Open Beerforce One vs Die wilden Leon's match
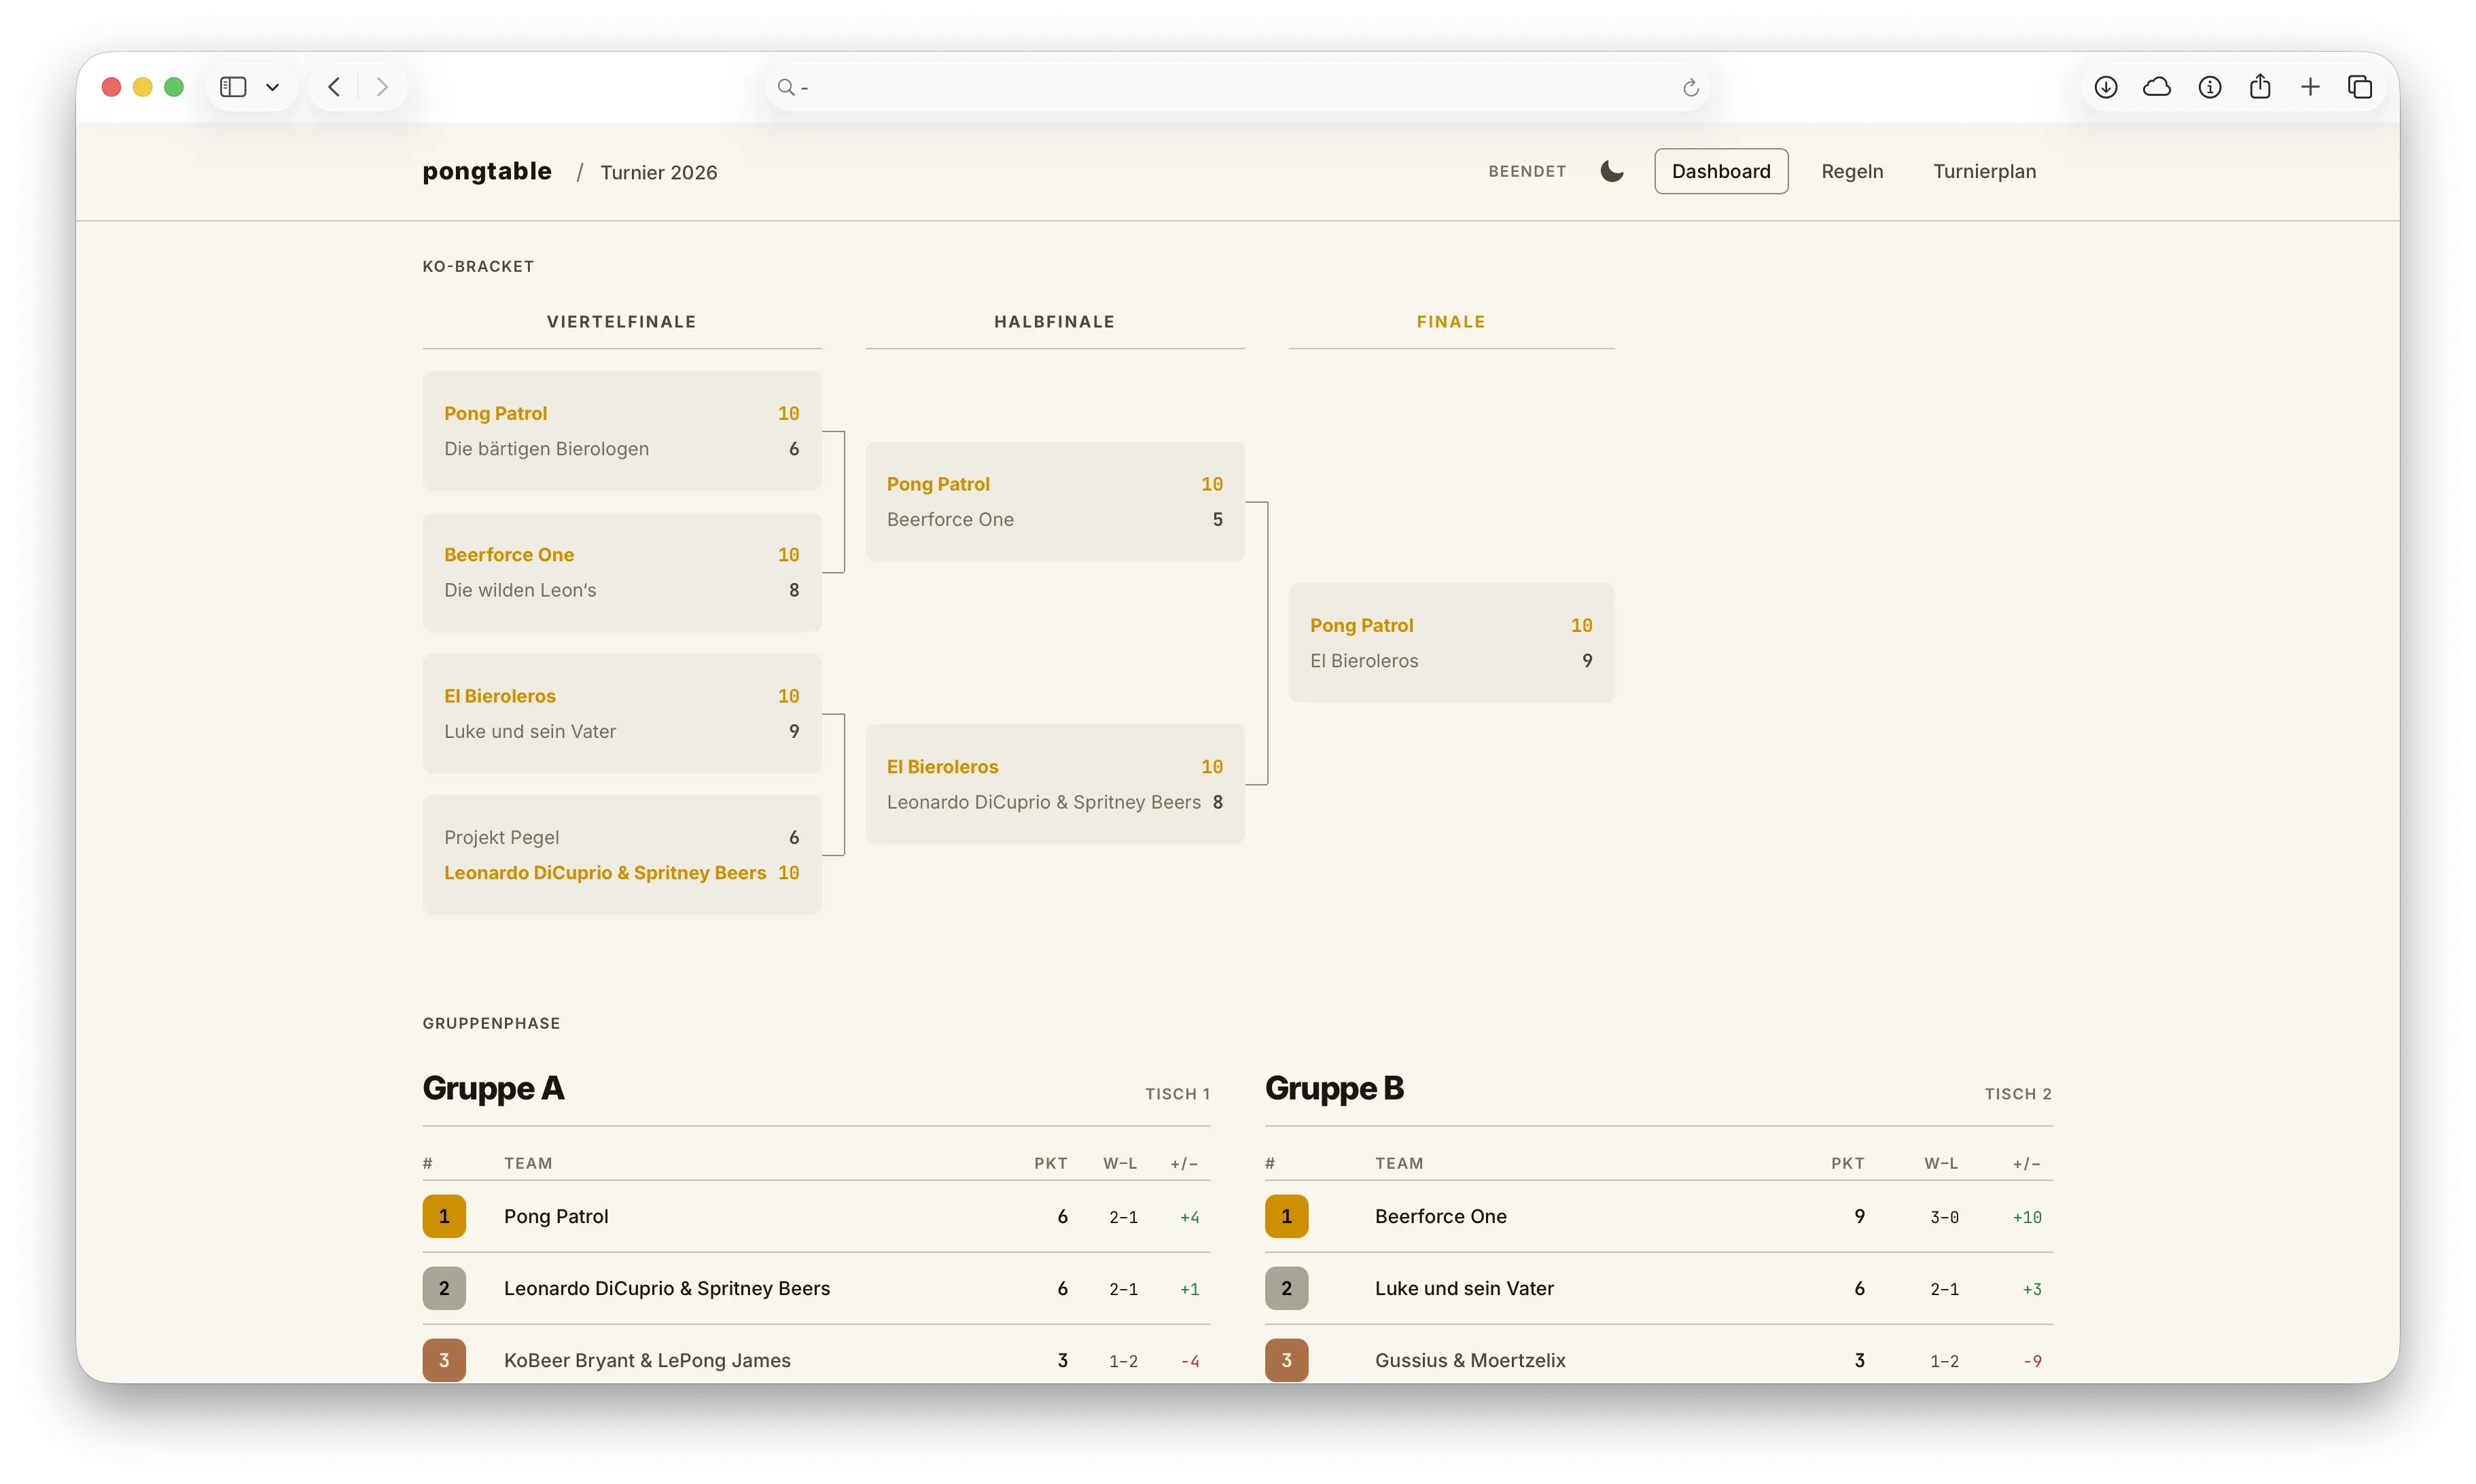Screen dimensions: 2476x1484 [621, 572]
